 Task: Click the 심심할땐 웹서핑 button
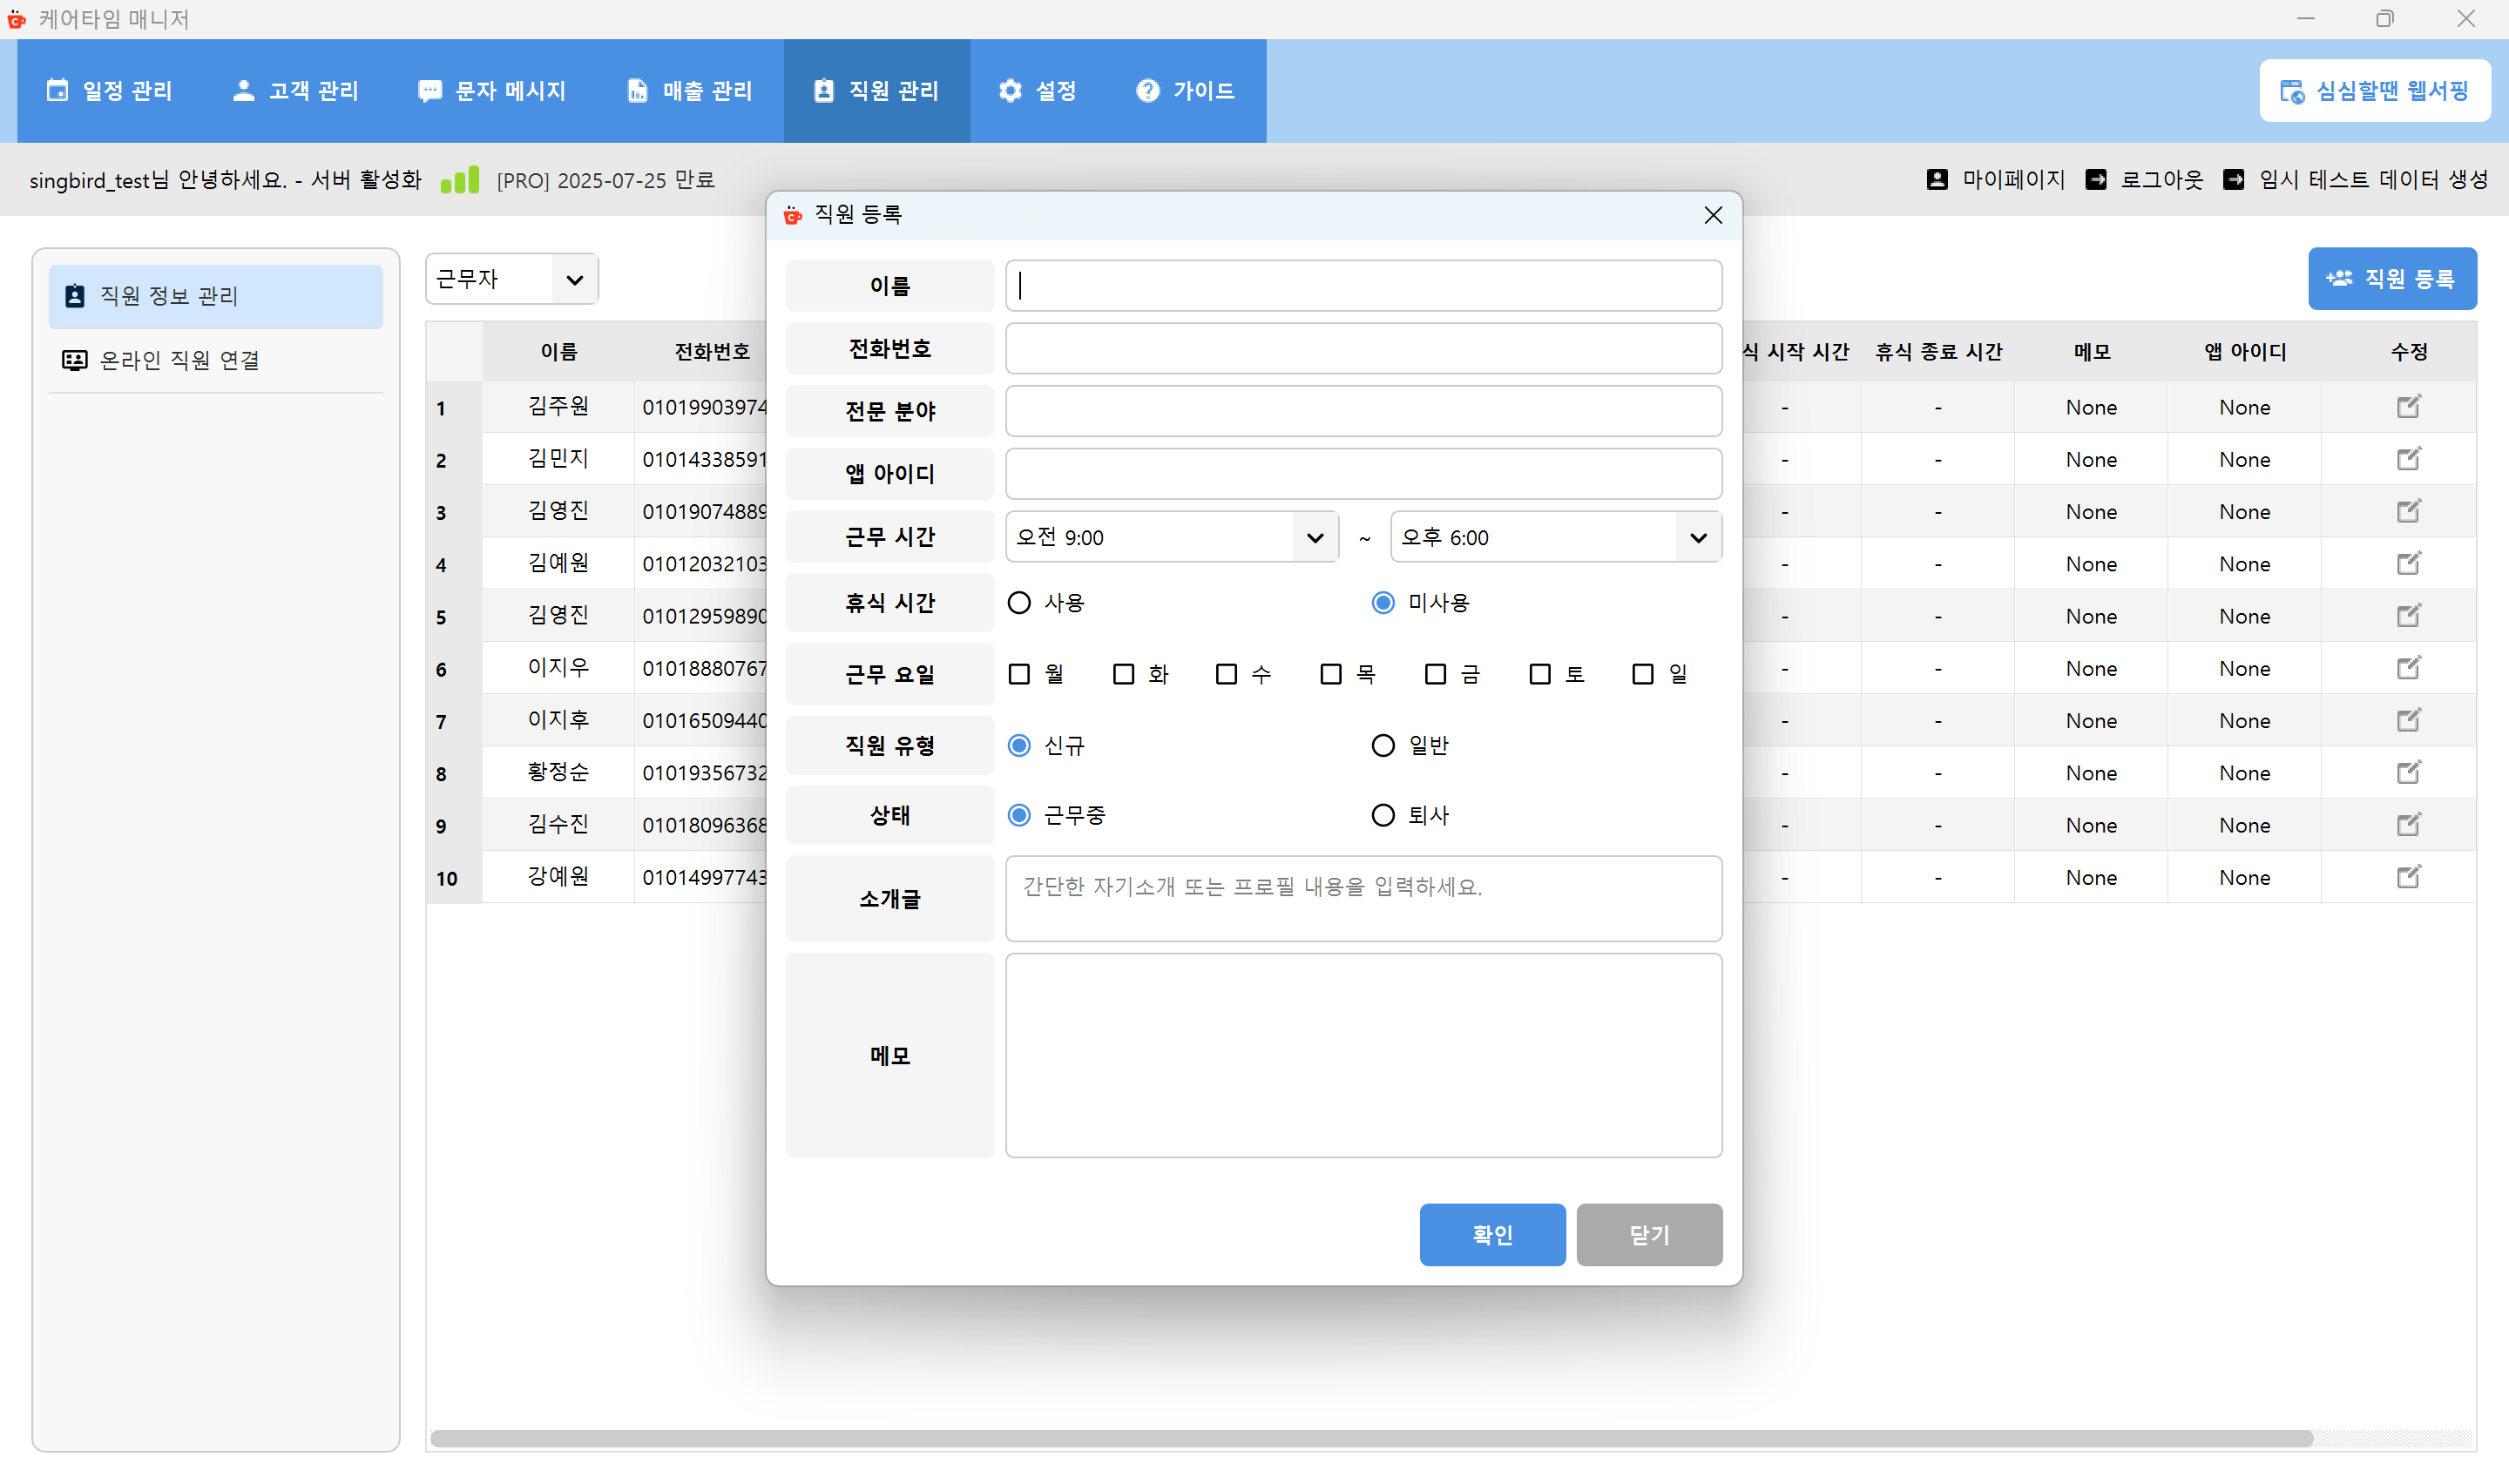2375,90
